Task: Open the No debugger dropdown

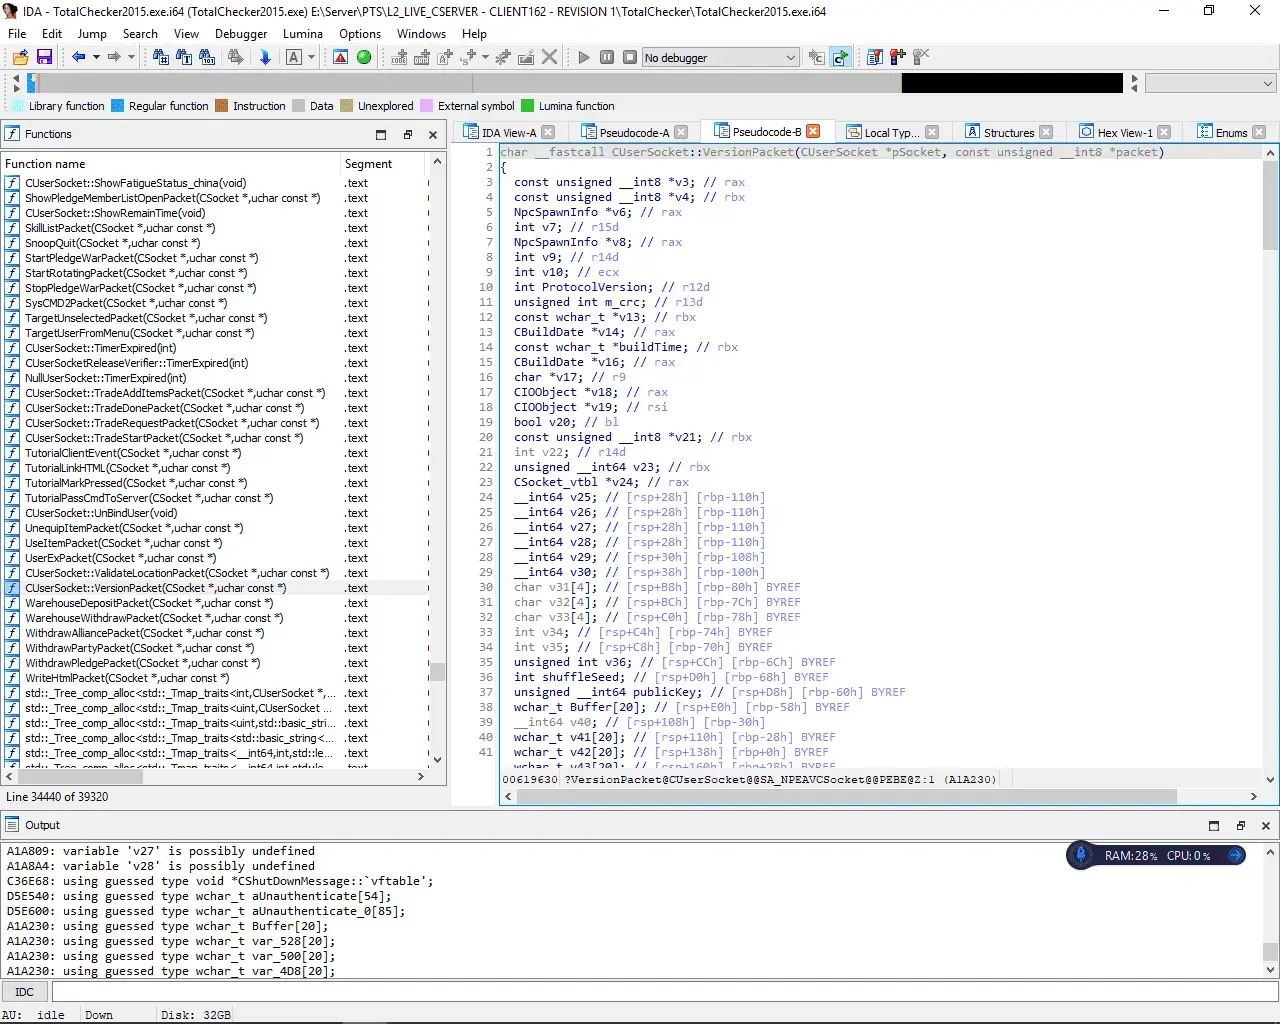Action: (x=720, y=57)
